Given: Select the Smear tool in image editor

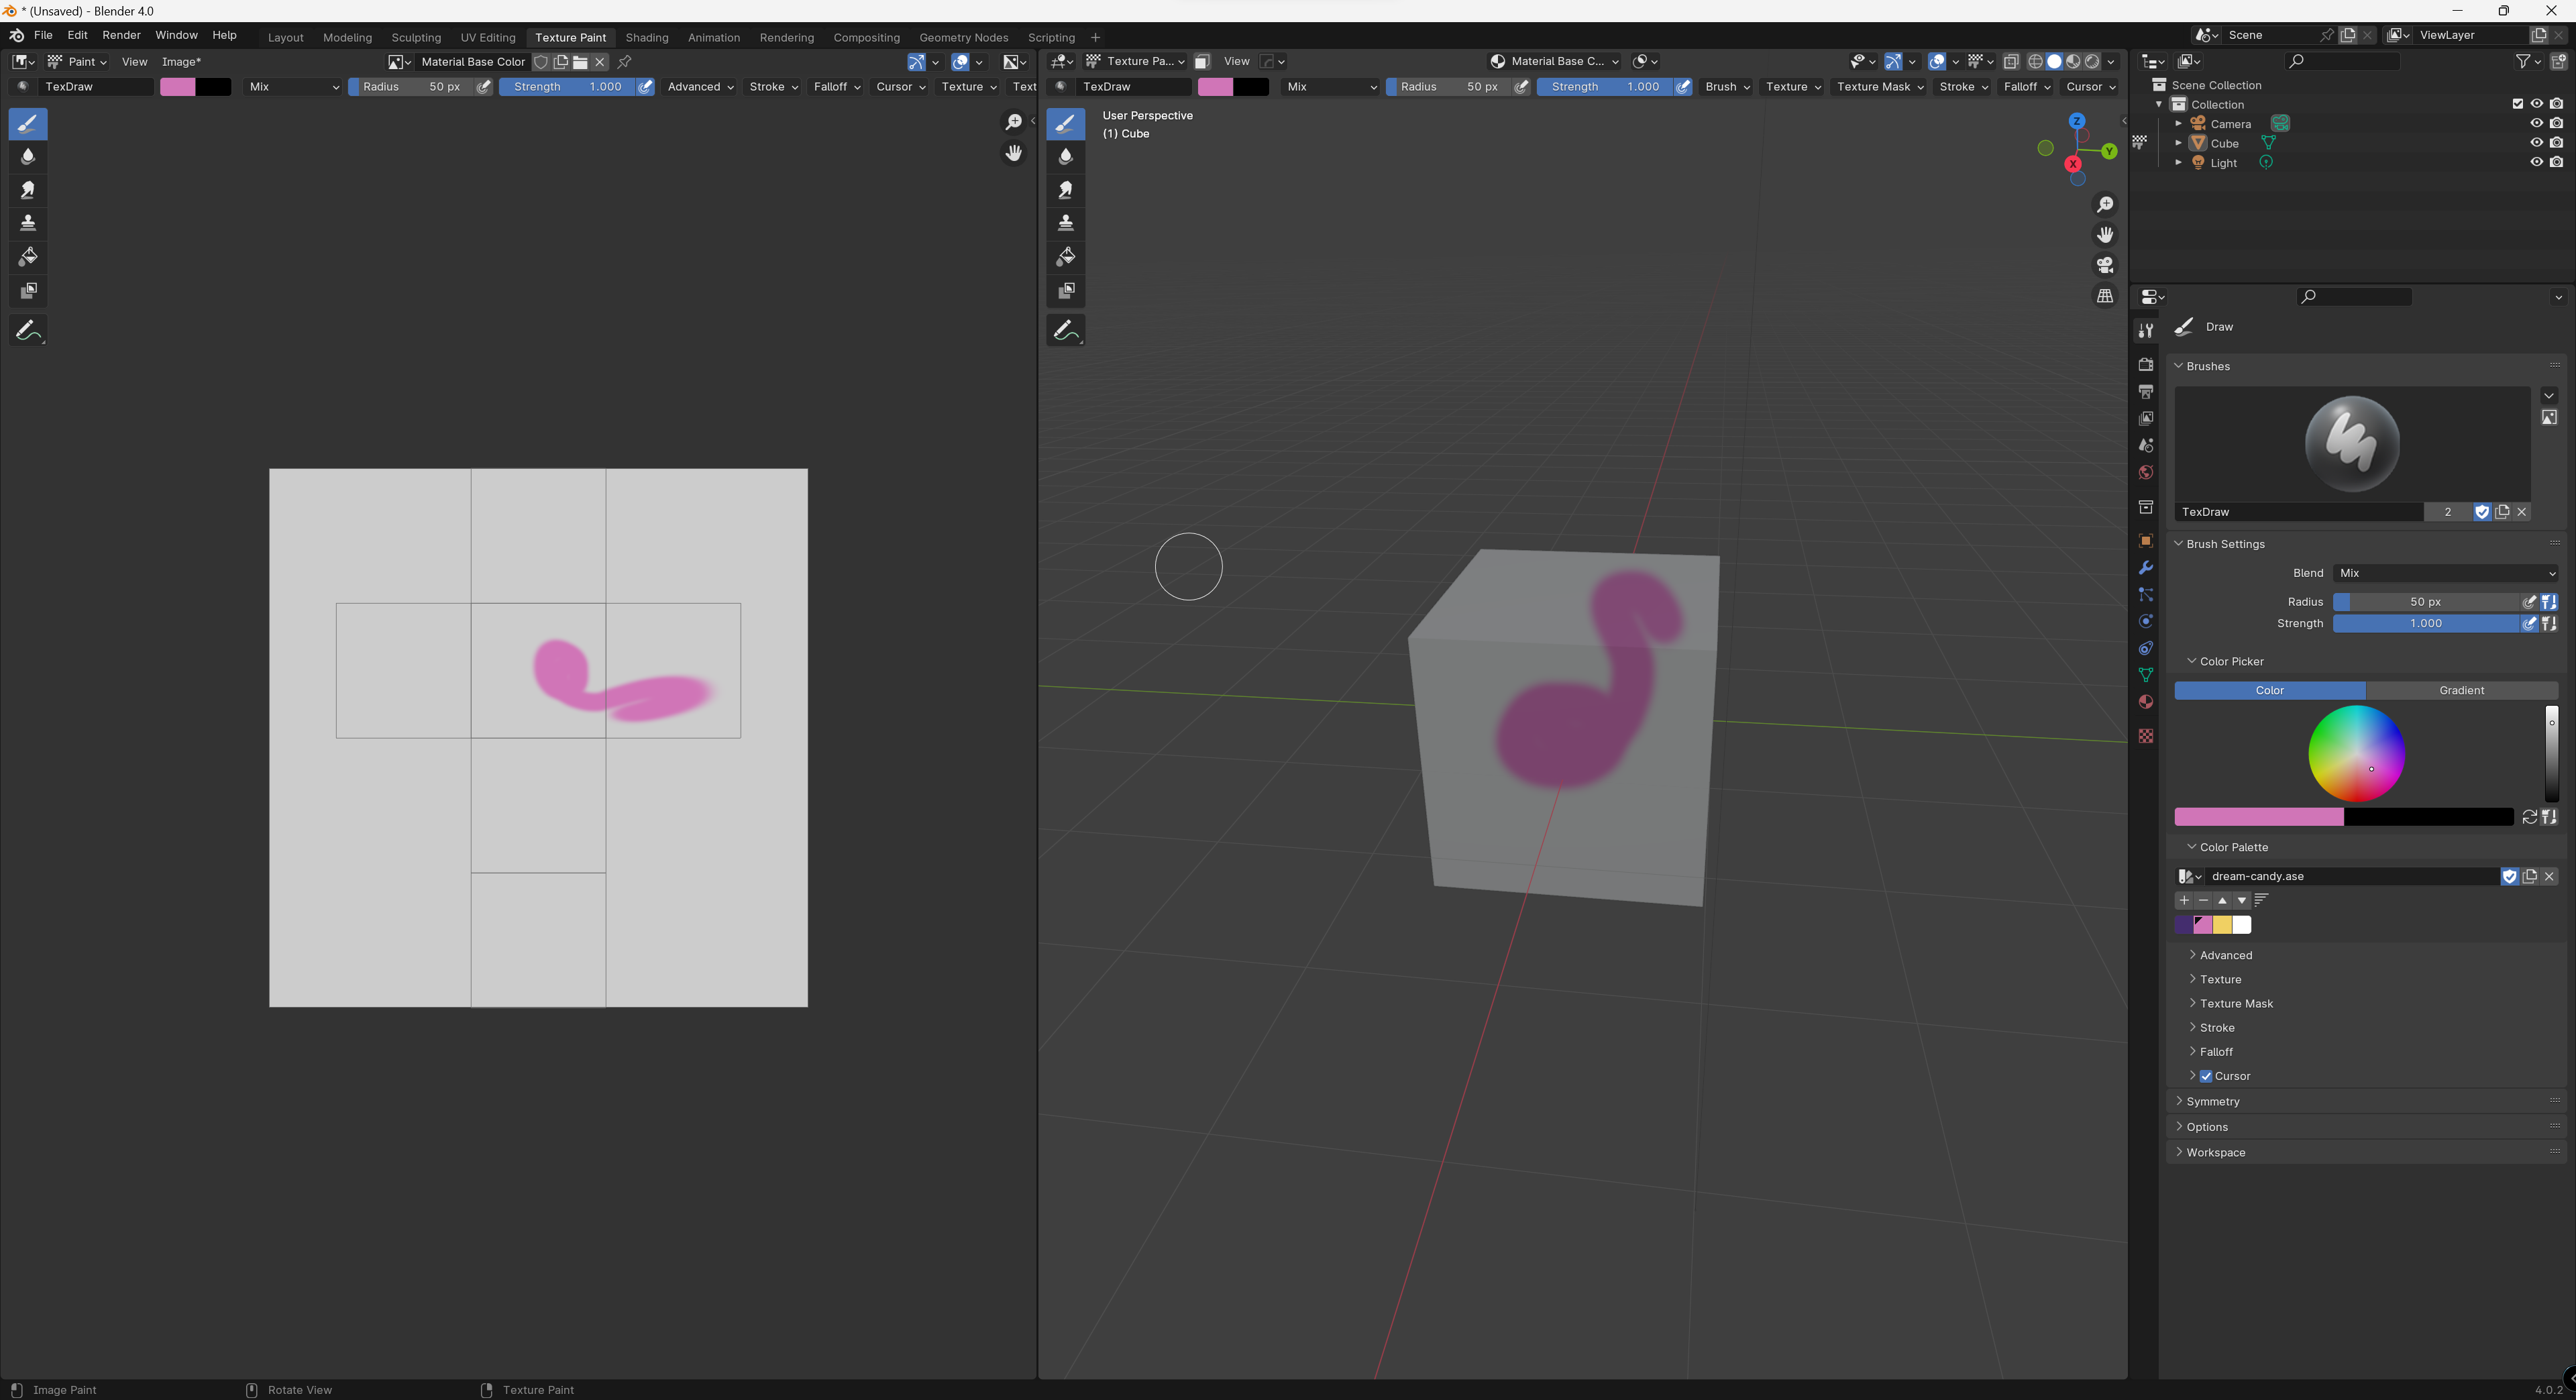Looking at the screenshot, I should coord(28,190).
